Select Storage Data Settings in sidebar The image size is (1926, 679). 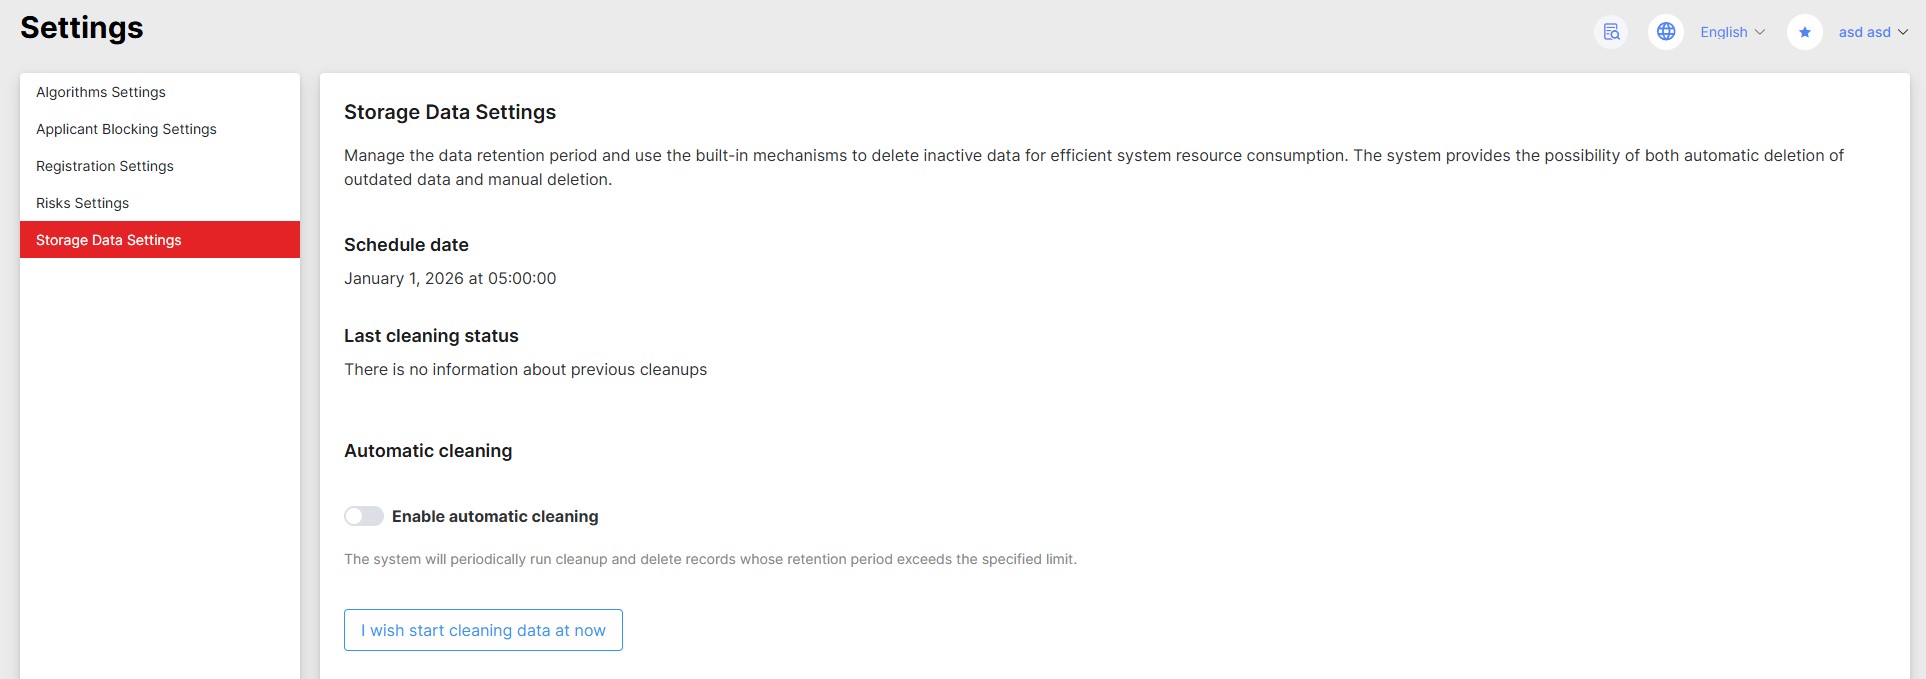[109, 240]
